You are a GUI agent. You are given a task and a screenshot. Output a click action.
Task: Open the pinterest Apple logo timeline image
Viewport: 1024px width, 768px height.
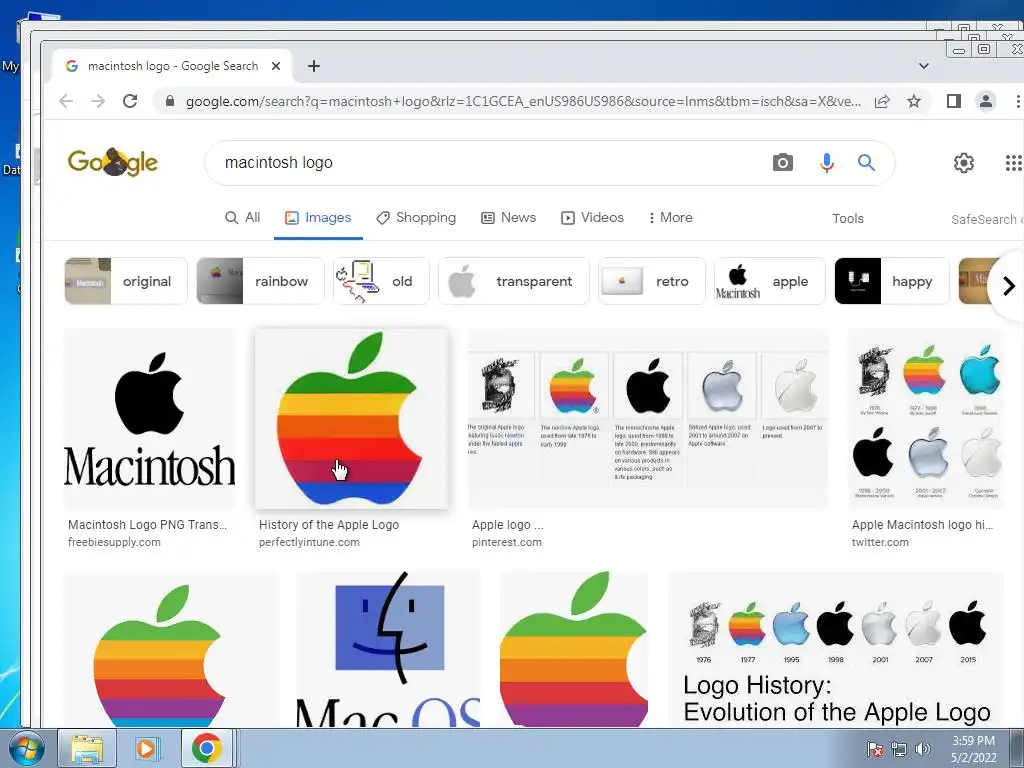click(x=648, y=419)
